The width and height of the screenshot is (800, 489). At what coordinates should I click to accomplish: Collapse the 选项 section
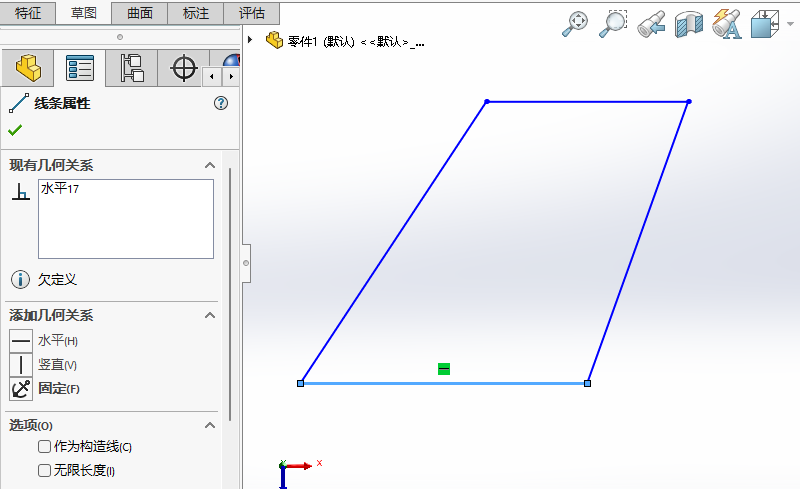(210, 425)
